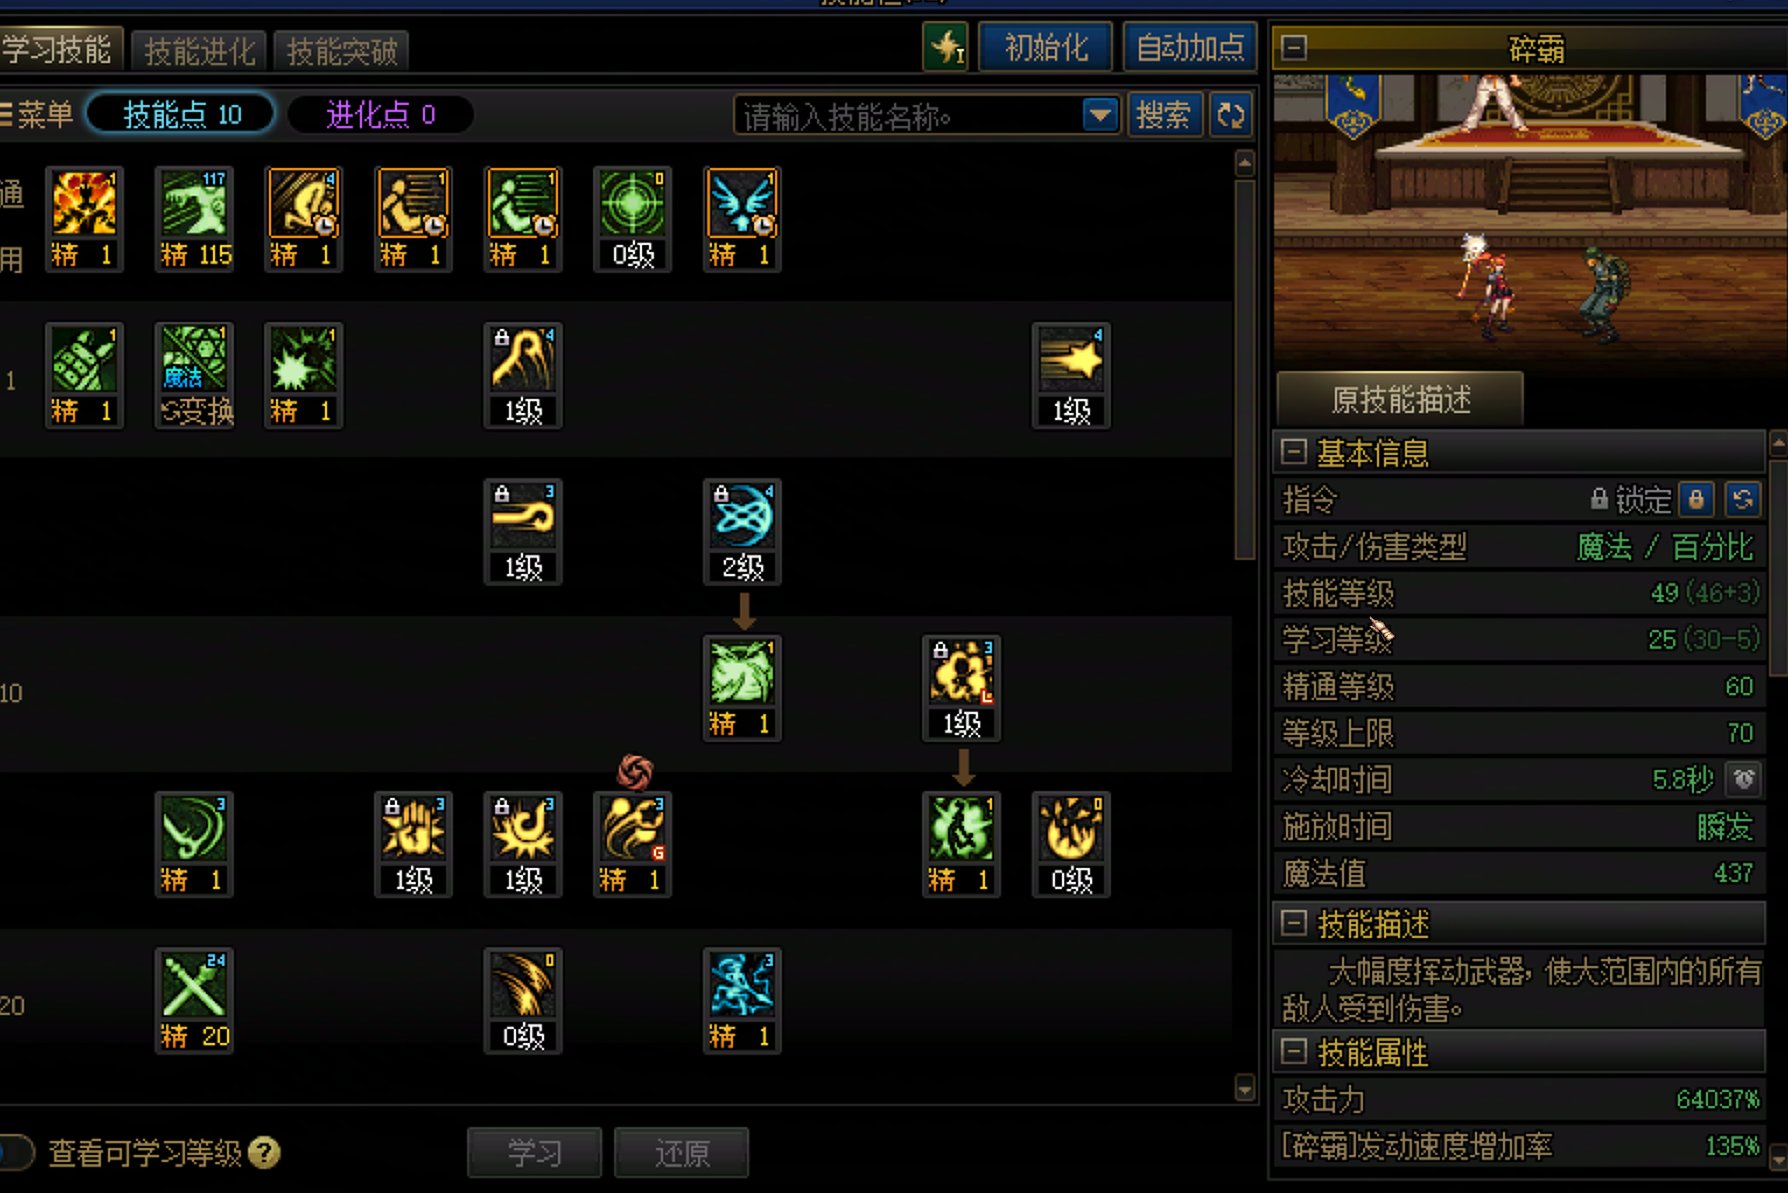Switch to the 技能进化 tab
This screenshot has width=1788, height=1193.
coord(199,50)
